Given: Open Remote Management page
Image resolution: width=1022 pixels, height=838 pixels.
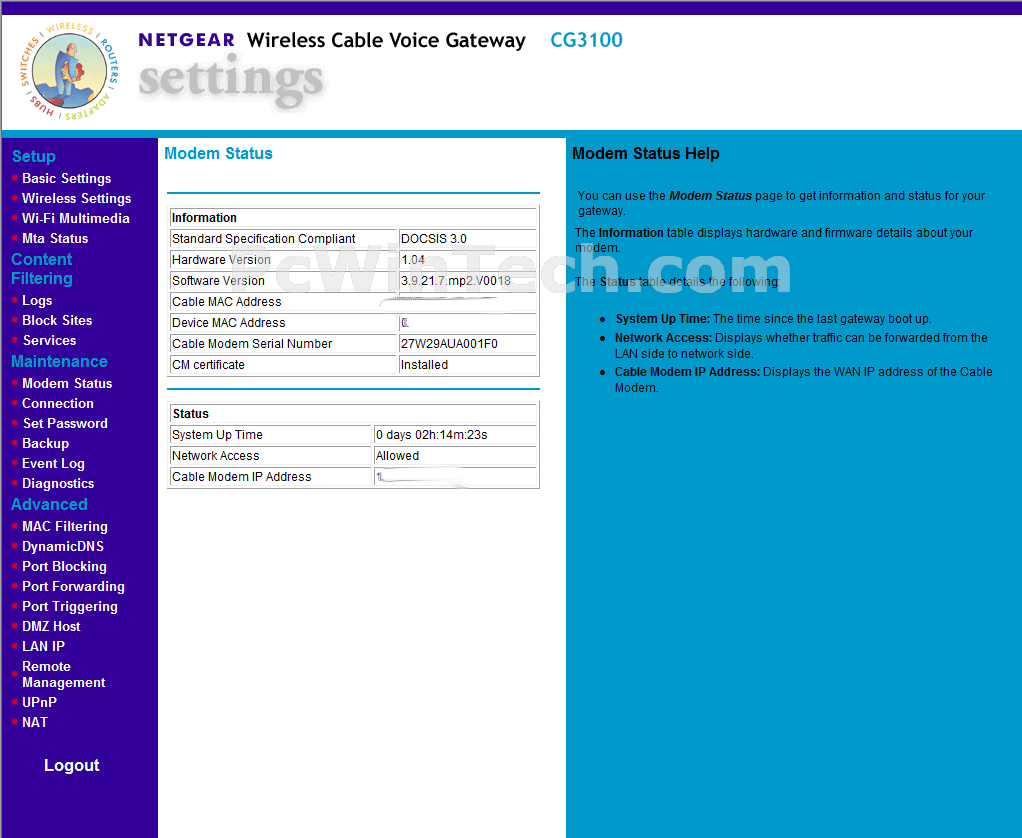Looking at the screenshot, I should [x=63, y=674].
